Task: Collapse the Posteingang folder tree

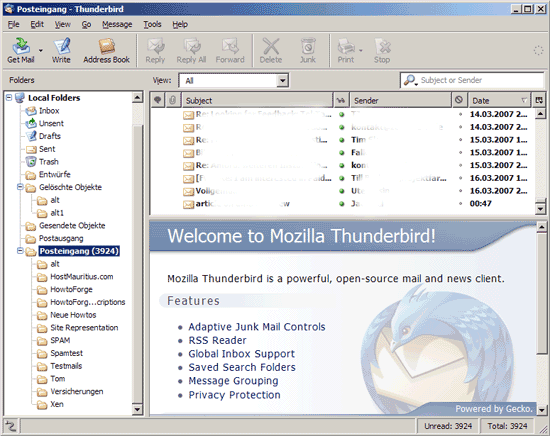Action: tap(20, 251)
